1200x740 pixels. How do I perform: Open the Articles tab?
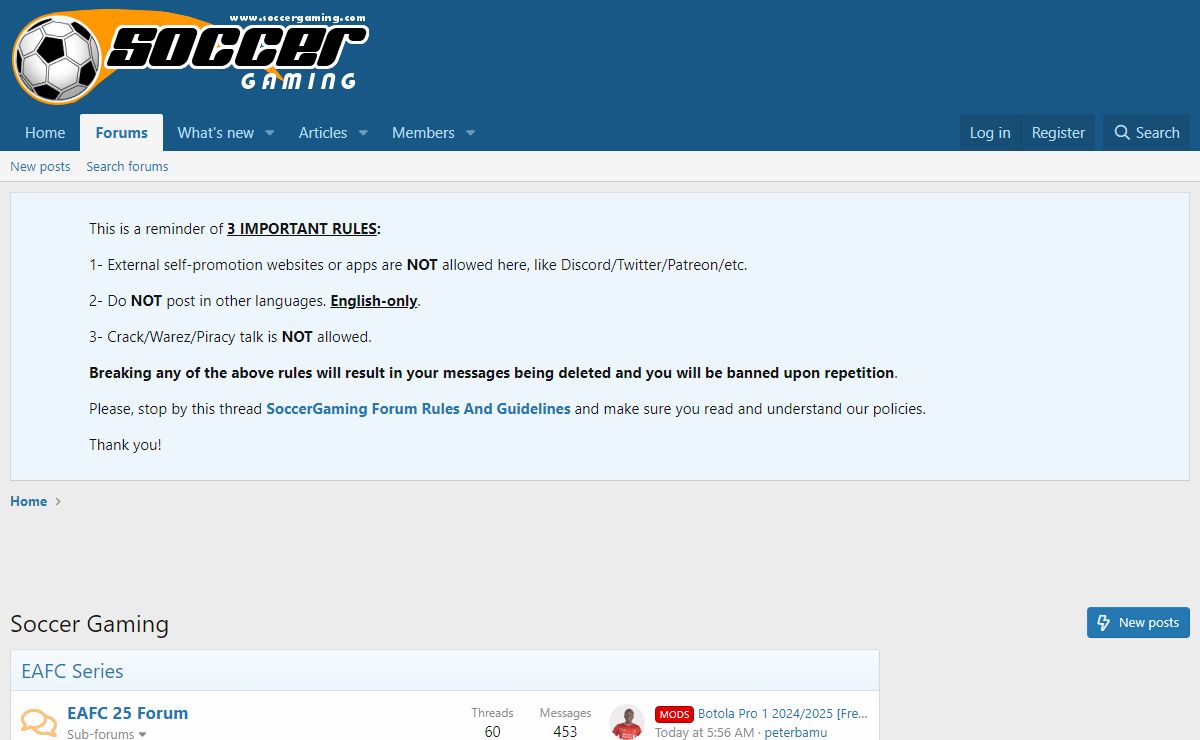pyautogui.click(x=323, y=133)
